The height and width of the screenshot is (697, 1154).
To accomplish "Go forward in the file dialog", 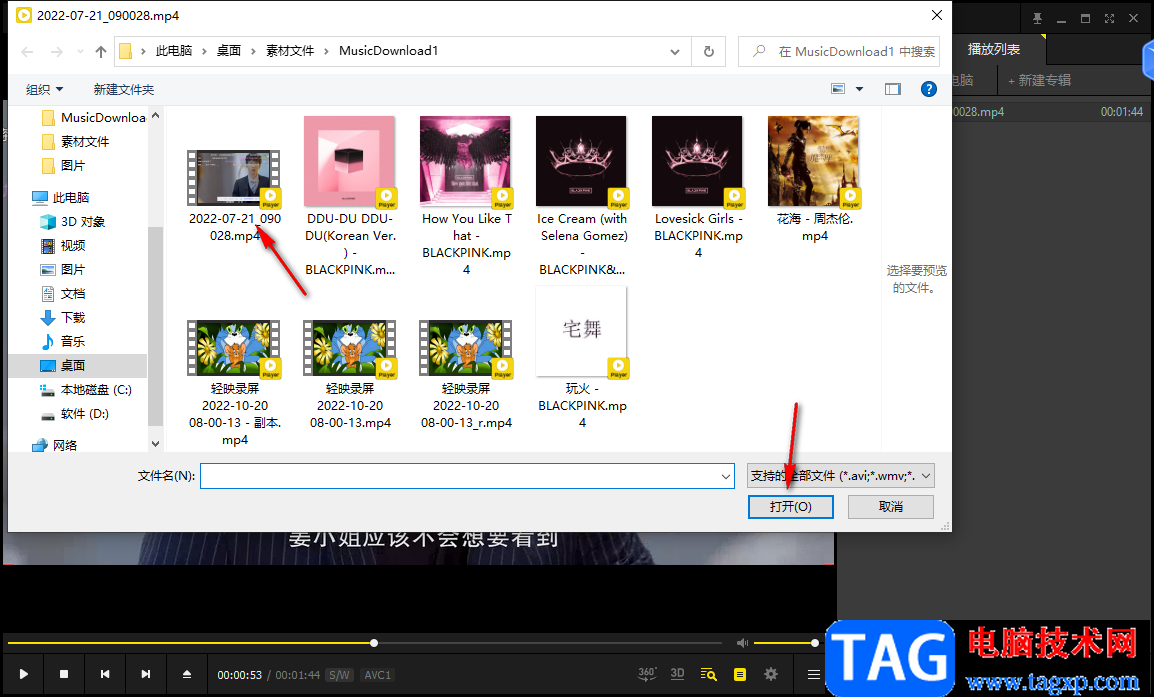I will point(57,52).
